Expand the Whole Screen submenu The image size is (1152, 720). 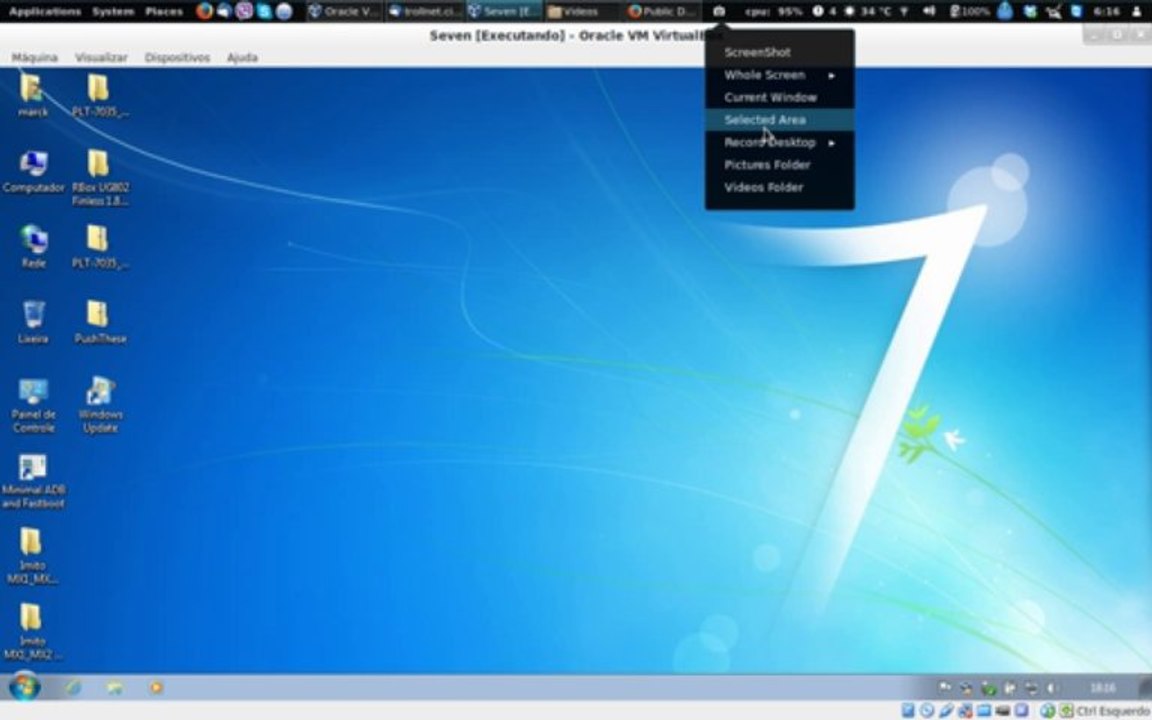(x=780, y=75)
